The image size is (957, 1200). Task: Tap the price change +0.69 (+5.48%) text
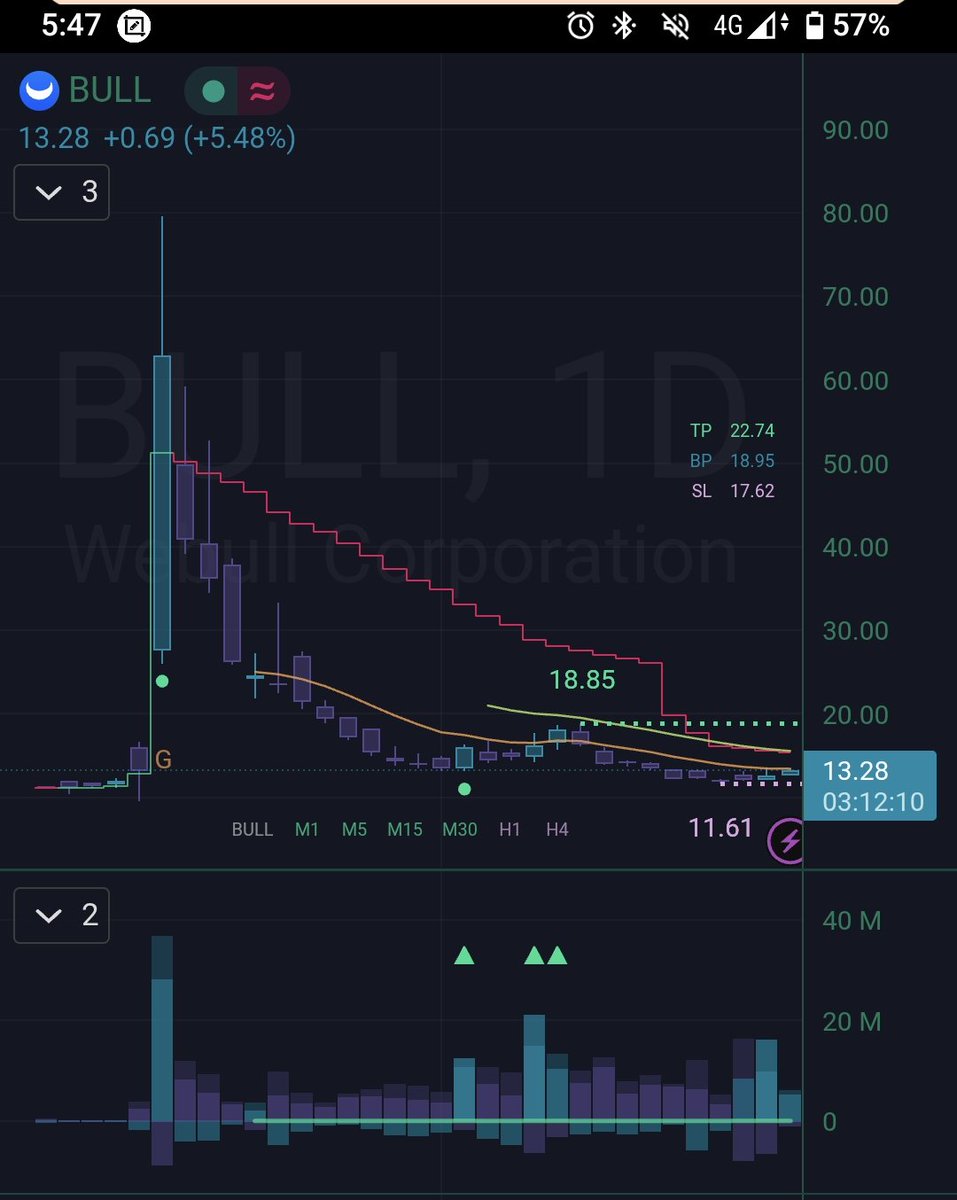[x=199, y=138]
